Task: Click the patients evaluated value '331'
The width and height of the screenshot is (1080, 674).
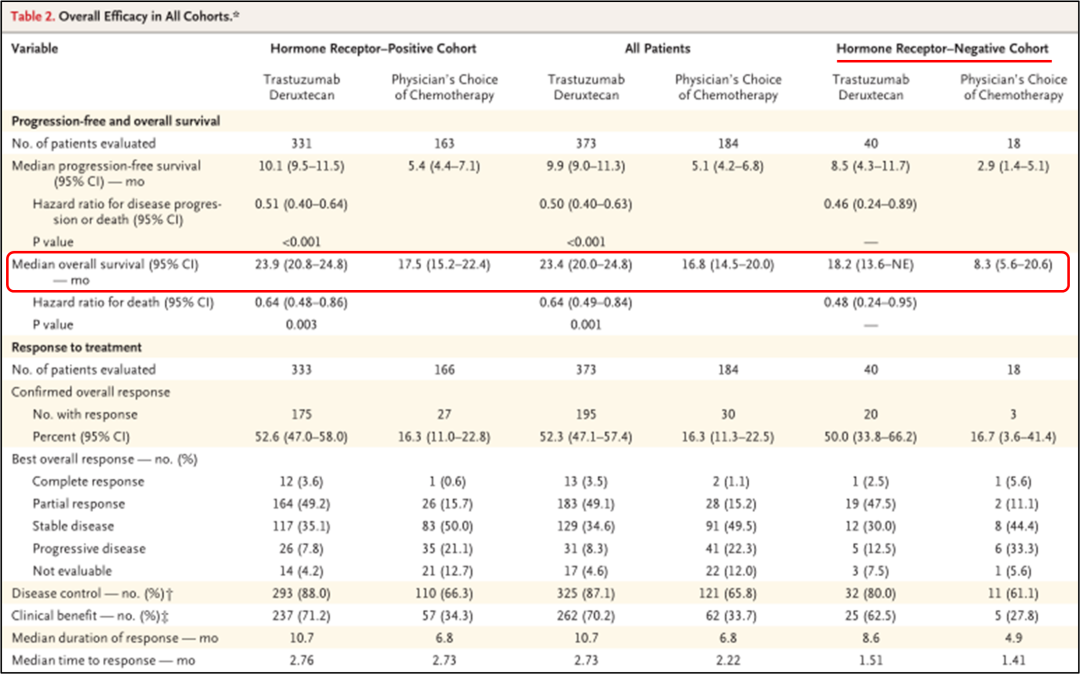Action: pyautogui.click(x=301, y=143)
